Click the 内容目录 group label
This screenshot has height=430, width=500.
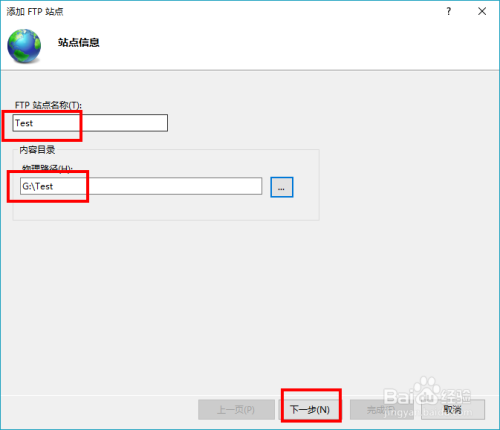click(x=37, y=150)
